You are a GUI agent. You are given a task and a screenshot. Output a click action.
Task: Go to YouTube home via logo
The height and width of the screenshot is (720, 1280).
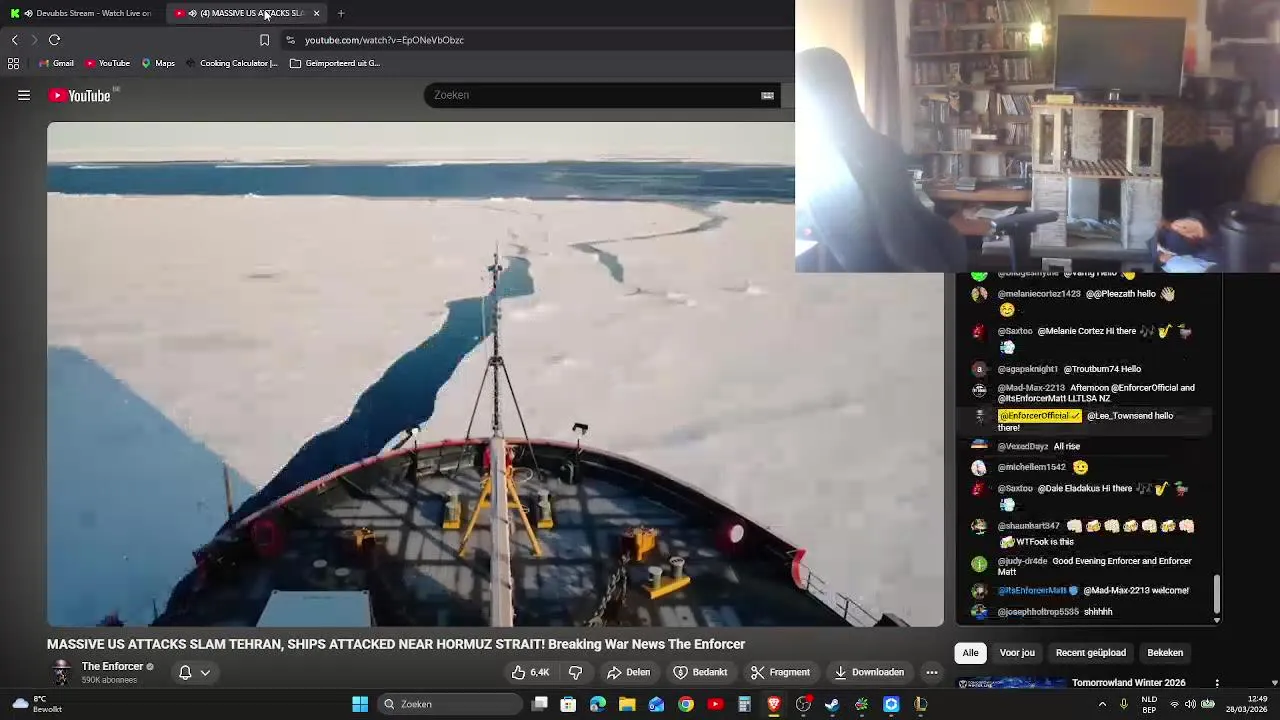click(x=79, y=95)
